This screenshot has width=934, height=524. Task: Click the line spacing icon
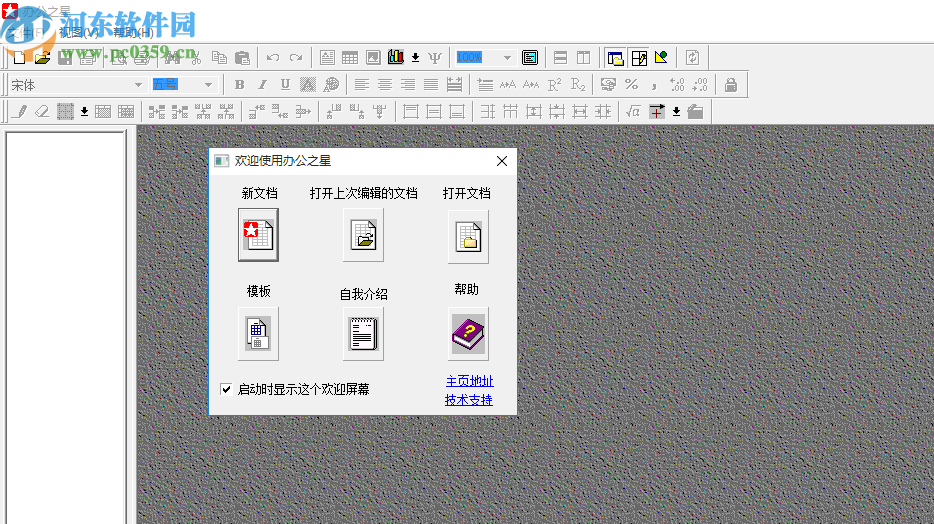pyautogui.click(x=485, y=85)
